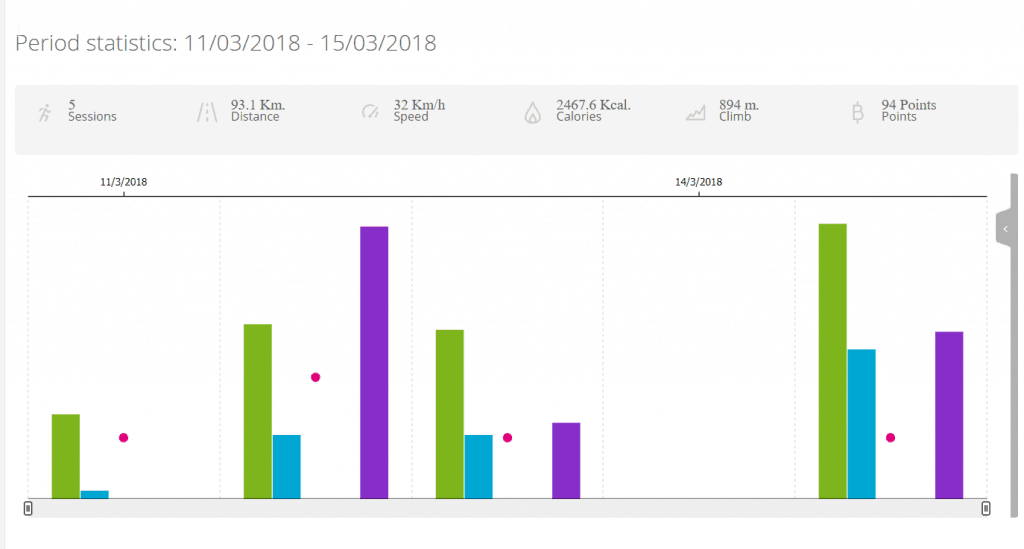This screenshot has width=1024, height=549.
Task: Click the 2467.6 Kcal. Calories value
Action: click(593, 105)
